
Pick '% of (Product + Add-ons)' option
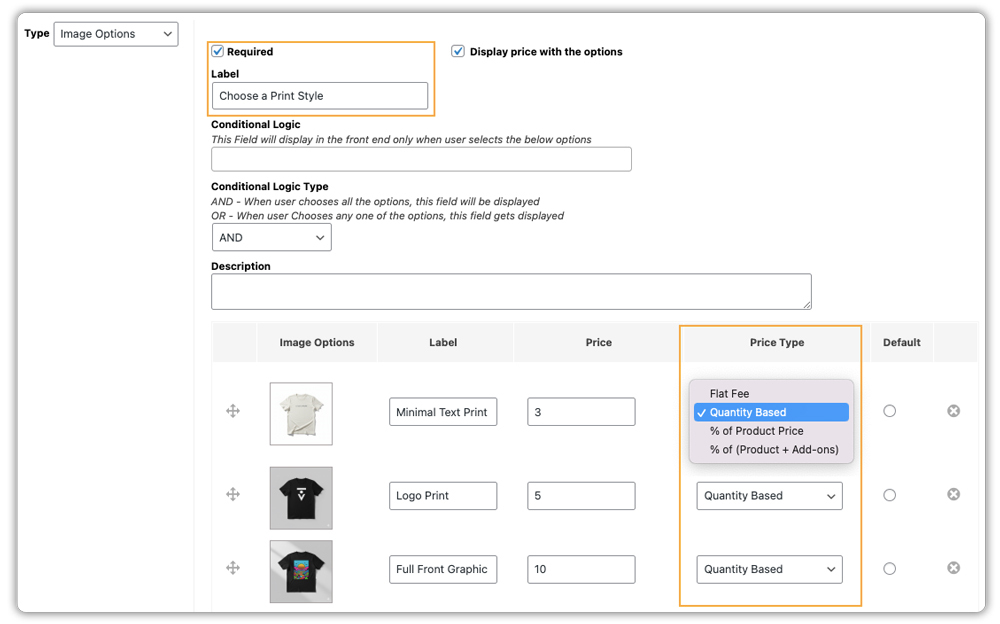[x=770, y=449]
